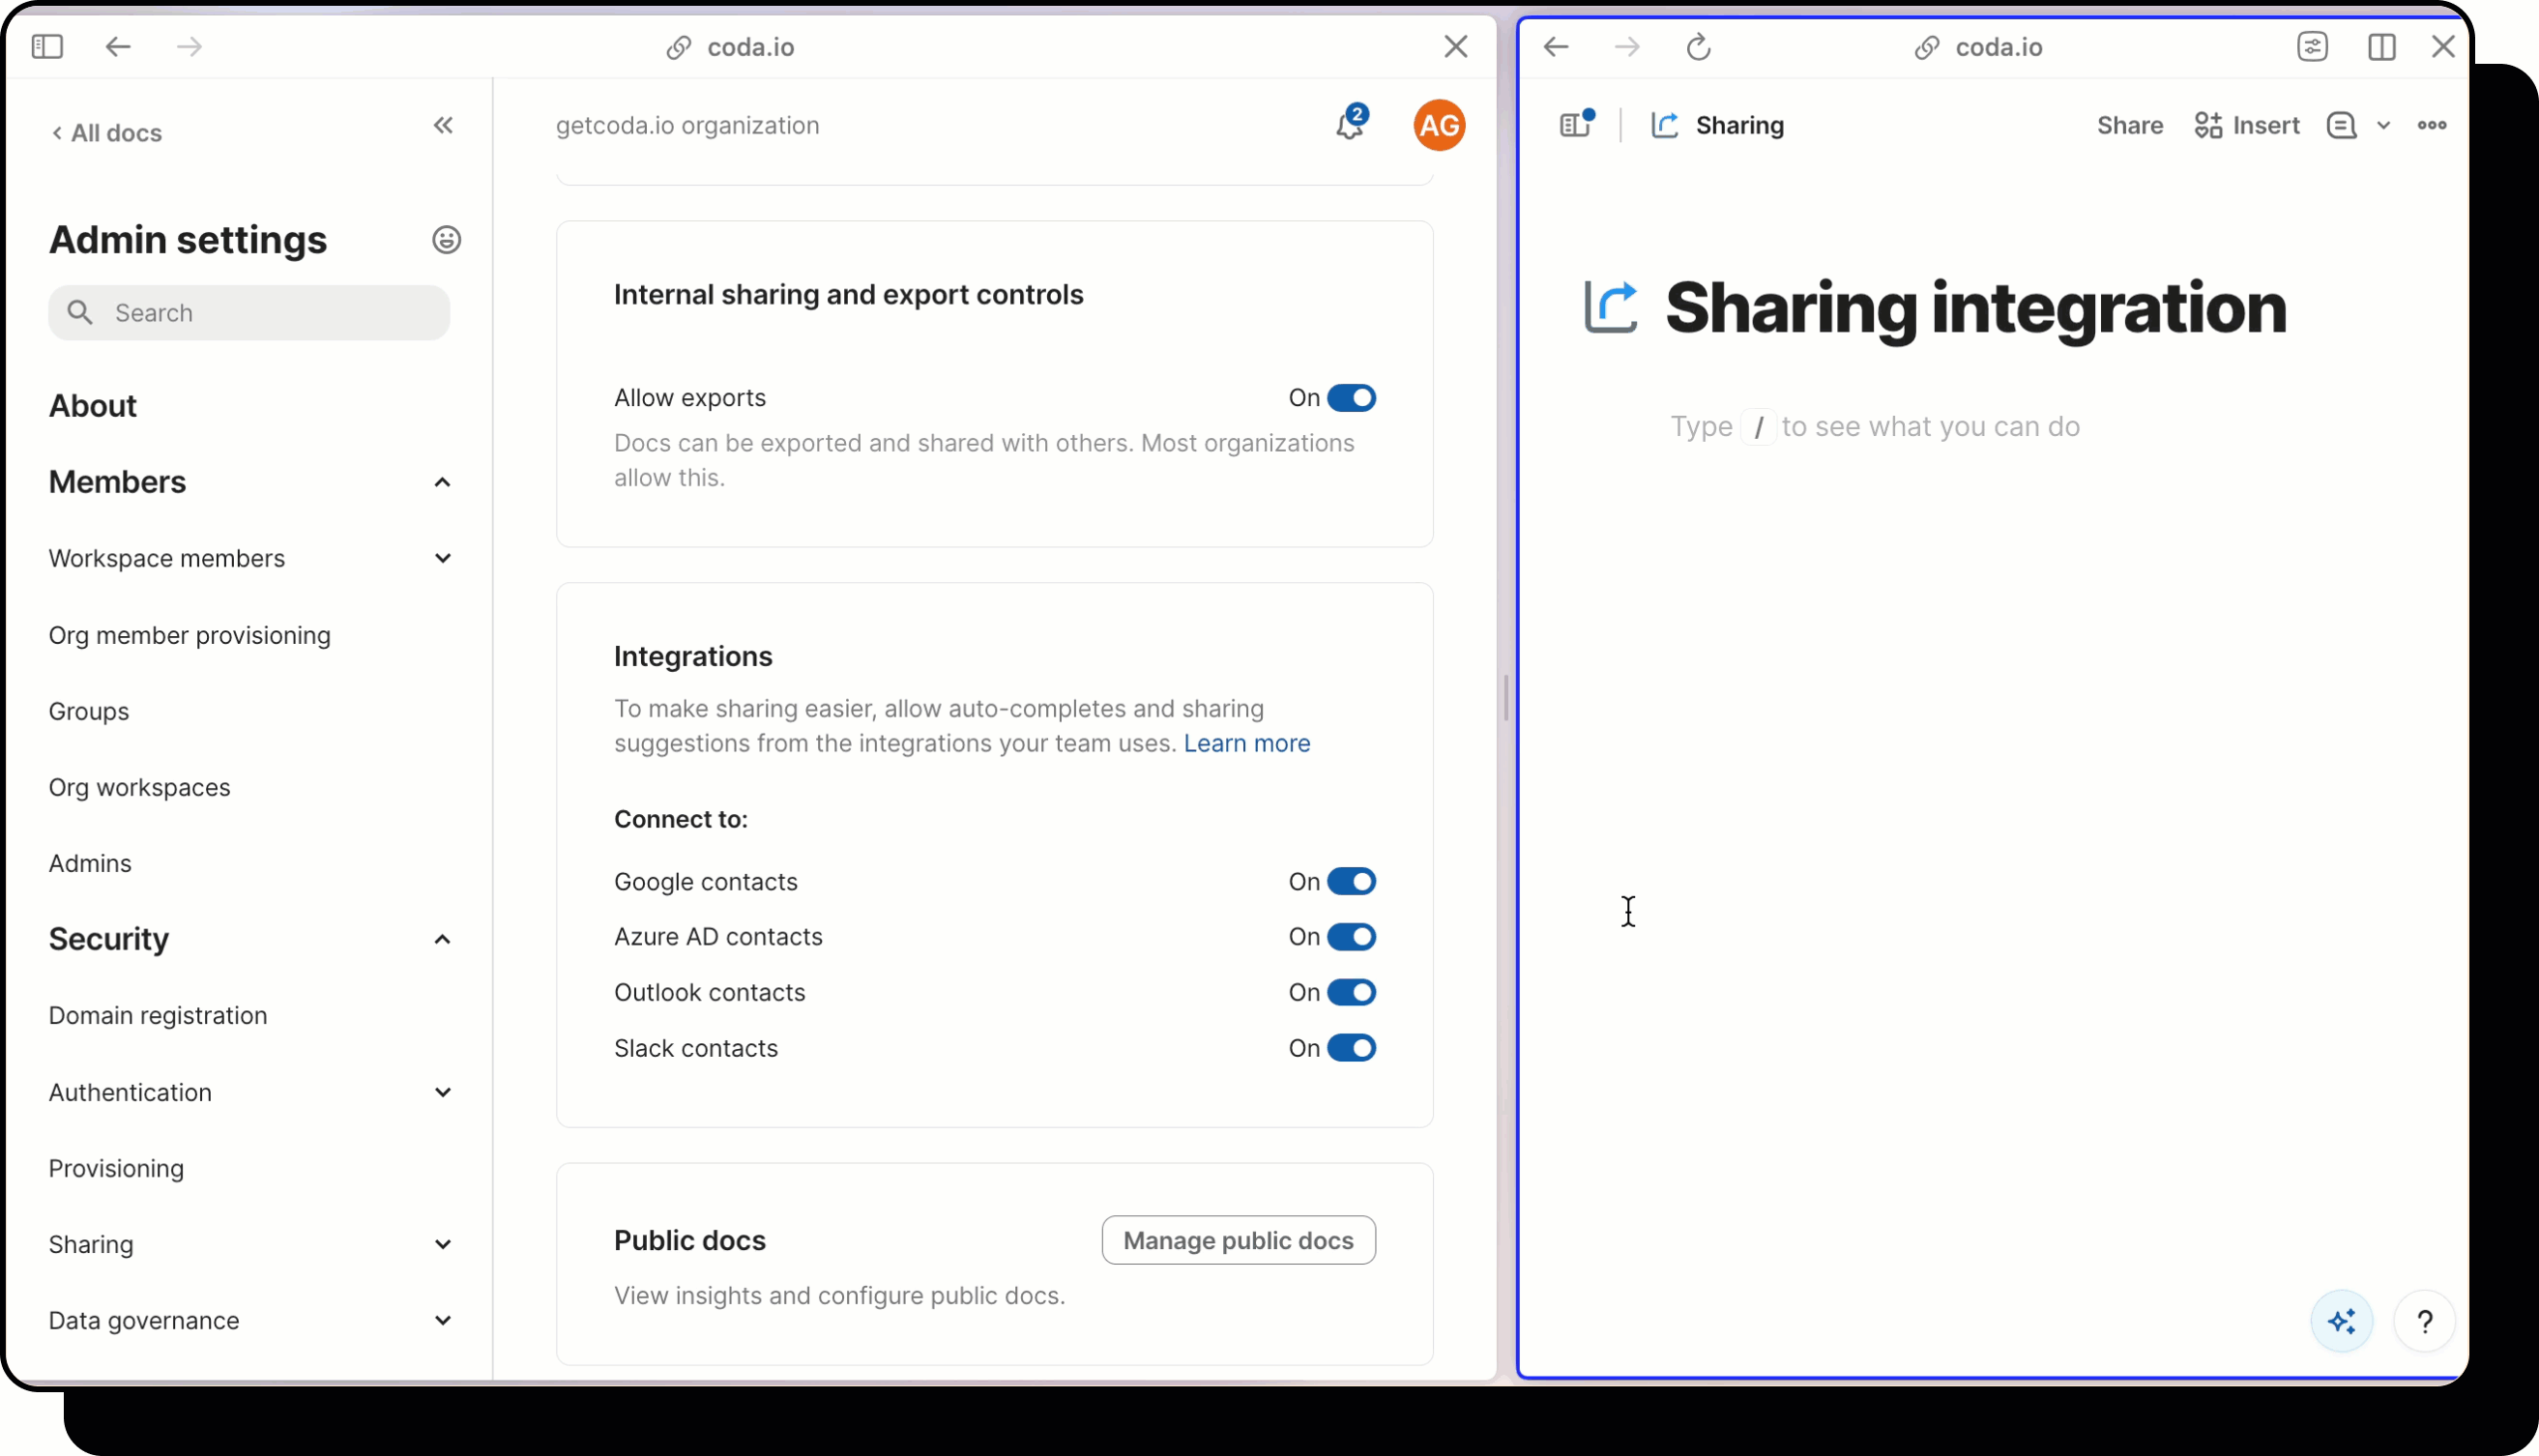The height and width of the screenshot is (1456, 2539).
Task: Disable the Google contacts integration toggle
Action: pyautogui.click(x=1351, y=881)
